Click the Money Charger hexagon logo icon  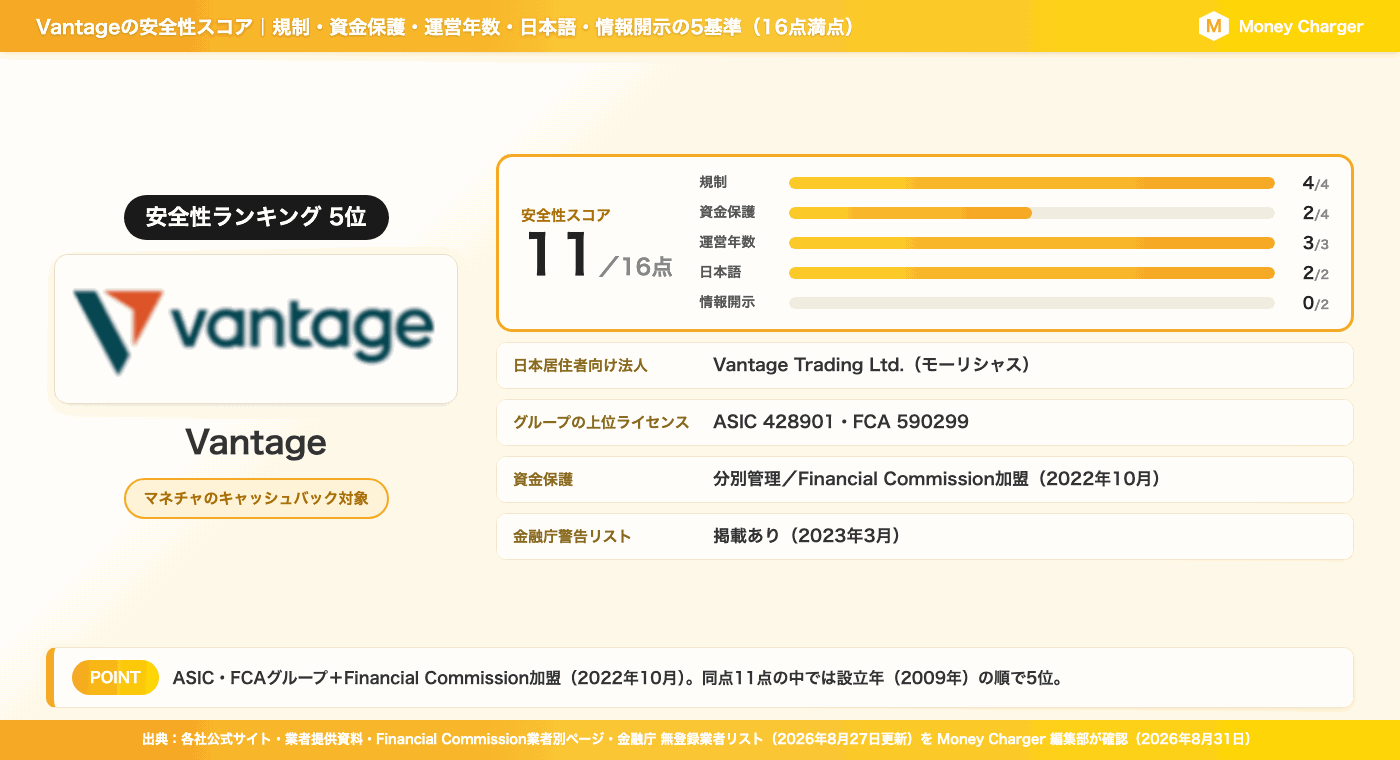pyautogui.click(x=1213, y=27)
